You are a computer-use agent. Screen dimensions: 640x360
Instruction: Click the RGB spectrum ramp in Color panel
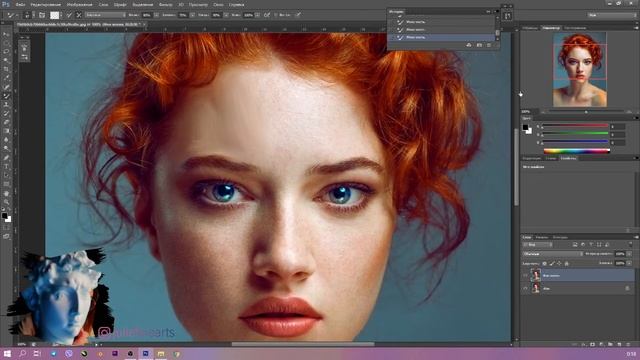pos(577,151)
